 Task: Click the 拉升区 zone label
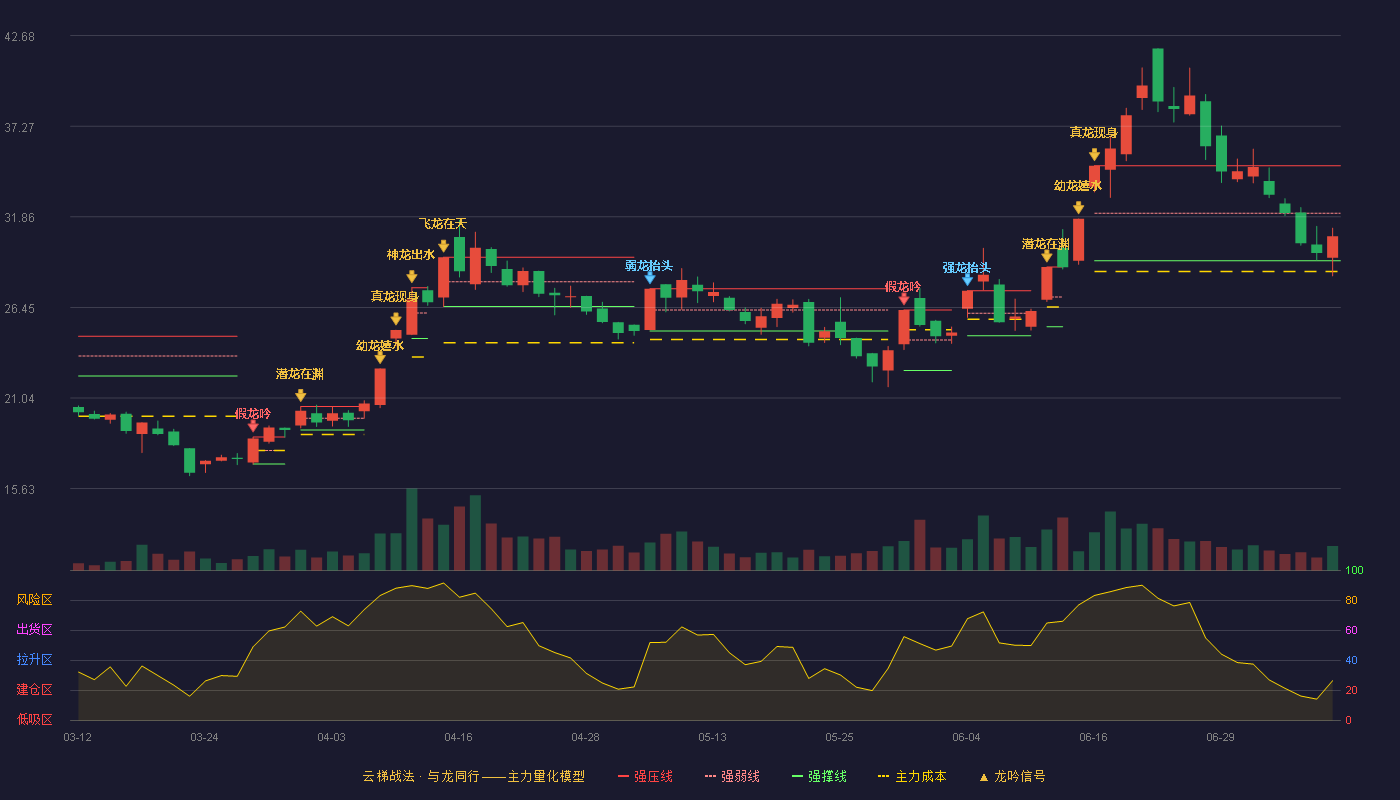(34, 660)
